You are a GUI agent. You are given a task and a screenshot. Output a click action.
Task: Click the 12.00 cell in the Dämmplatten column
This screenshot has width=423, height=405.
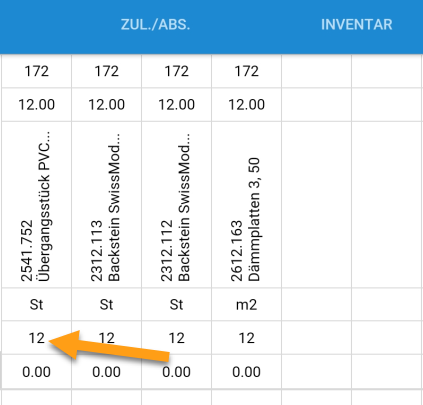pyautogui.click(x=246, y=105)
